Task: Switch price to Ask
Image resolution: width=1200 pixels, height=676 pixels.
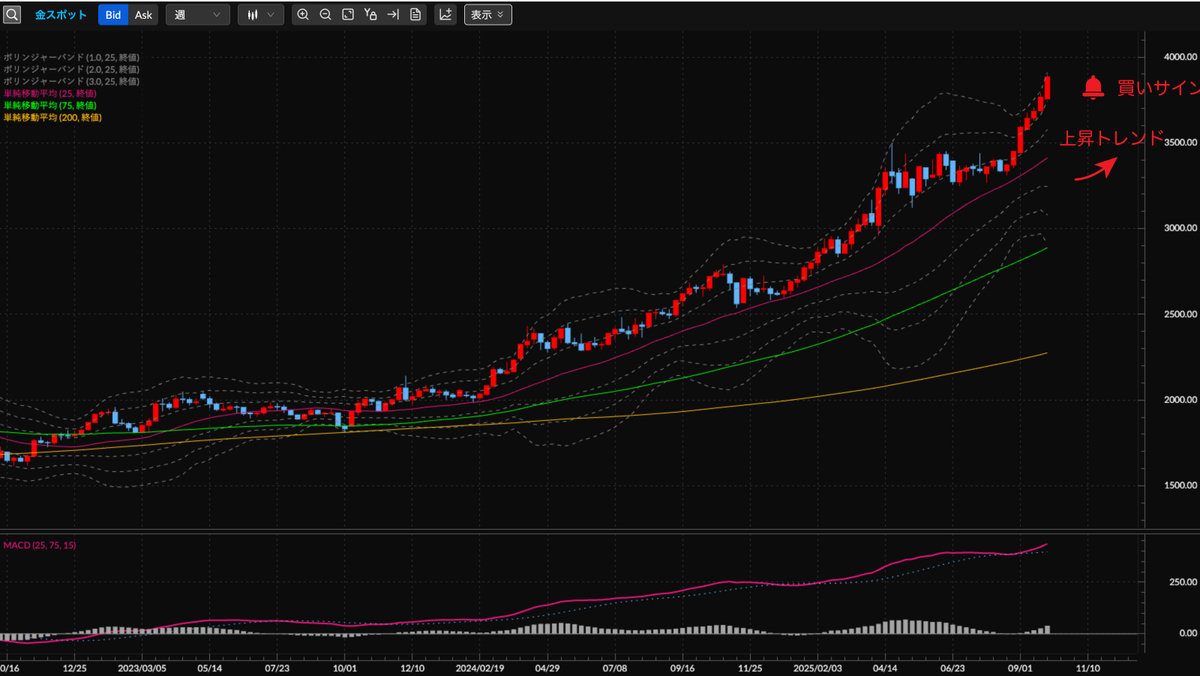Action: (144, 15)
